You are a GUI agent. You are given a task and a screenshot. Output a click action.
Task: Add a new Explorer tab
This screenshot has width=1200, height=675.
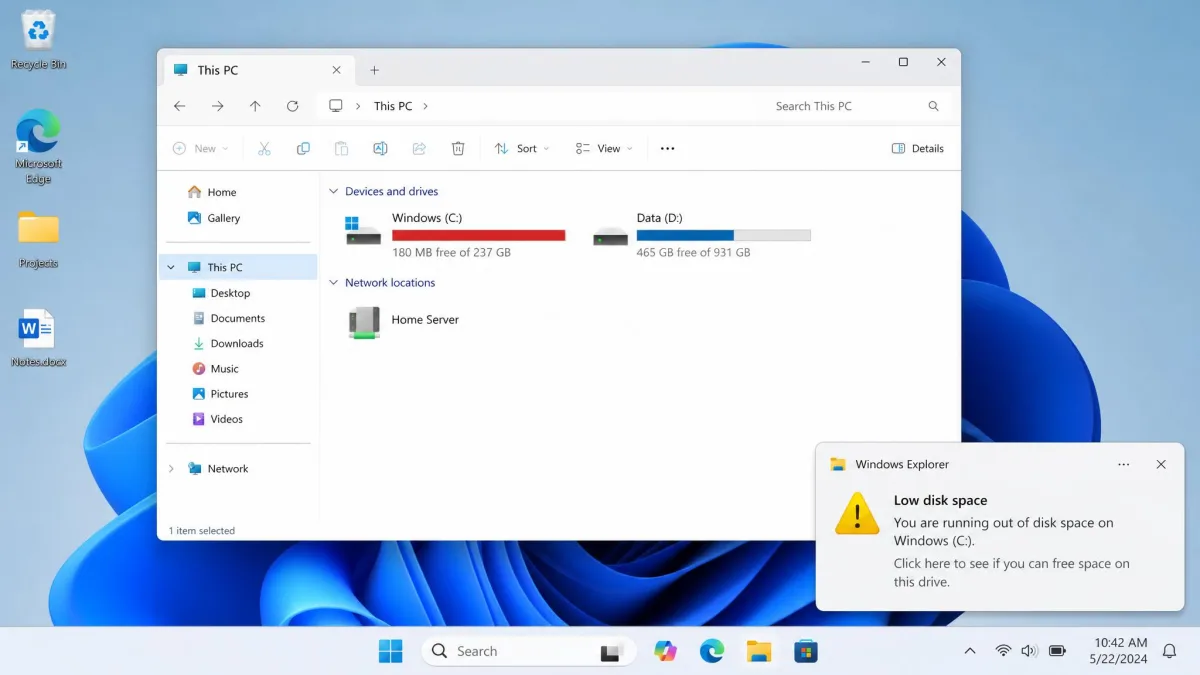pos(375,70)
